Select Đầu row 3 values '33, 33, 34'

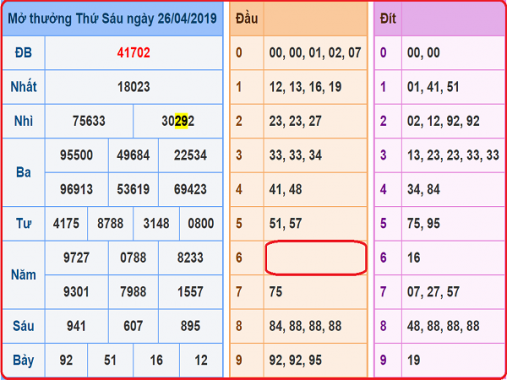point(295,155)
